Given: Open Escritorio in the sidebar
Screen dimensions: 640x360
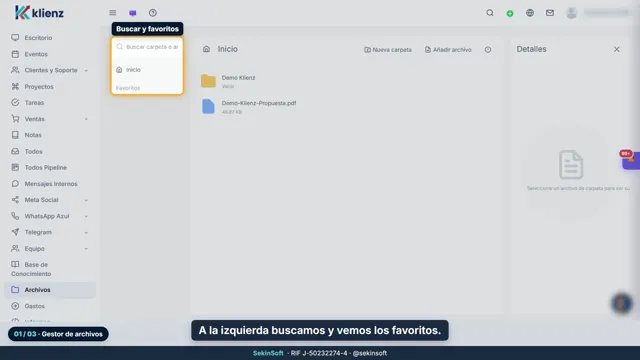Looking at the screenshot, I should point(50,38).
